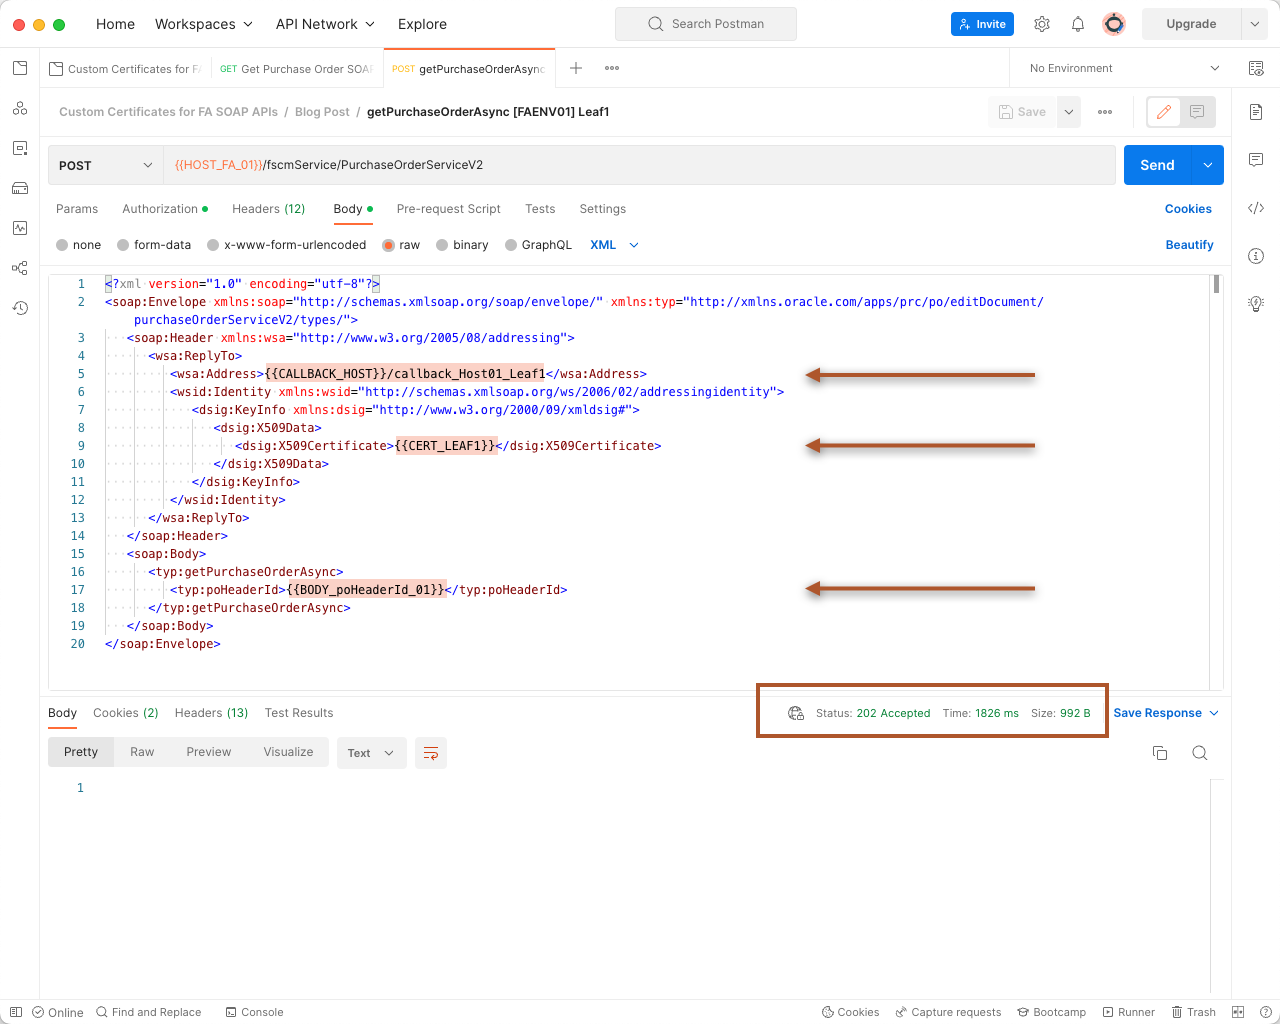Expand the No Environment selector

click(x=1120, y=68)
